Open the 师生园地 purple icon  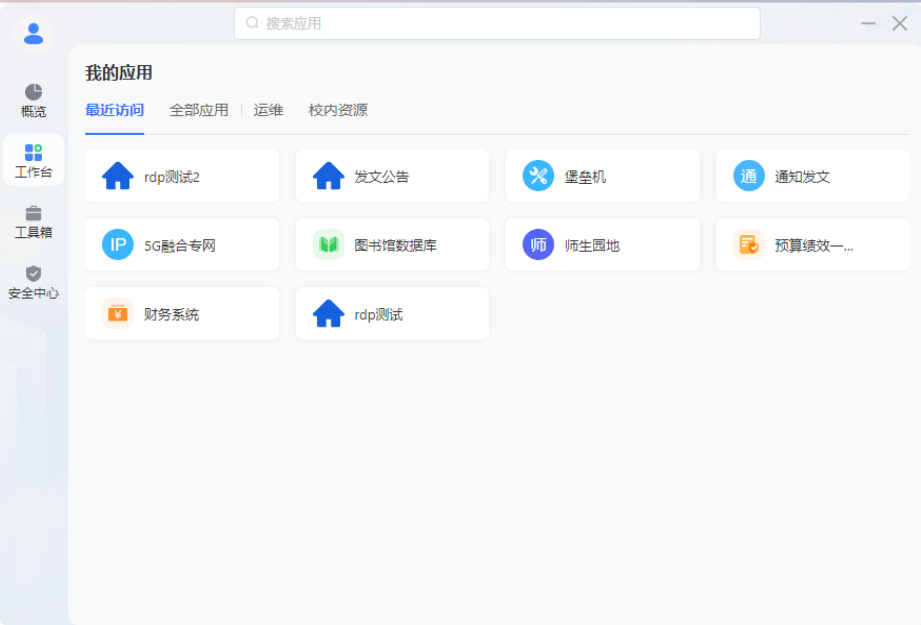point(538,244)
